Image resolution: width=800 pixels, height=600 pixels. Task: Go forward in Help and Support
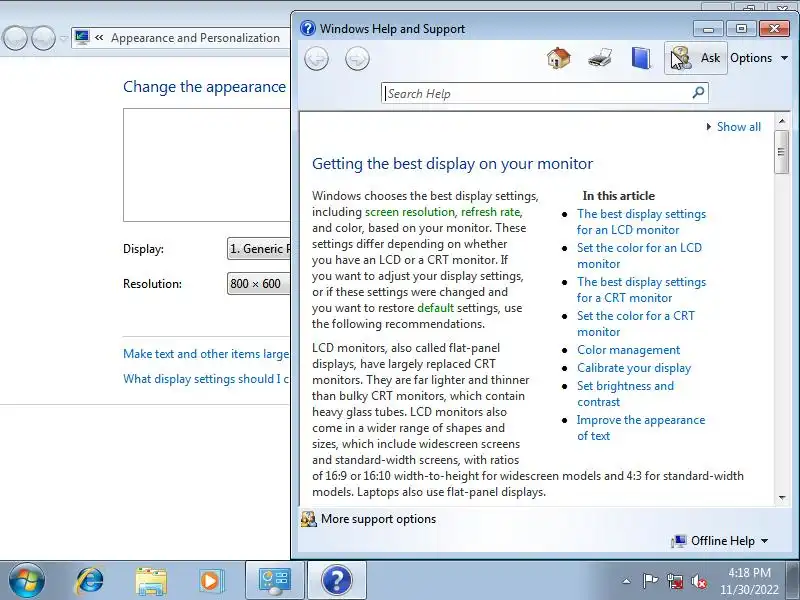(x=357, y=58)
